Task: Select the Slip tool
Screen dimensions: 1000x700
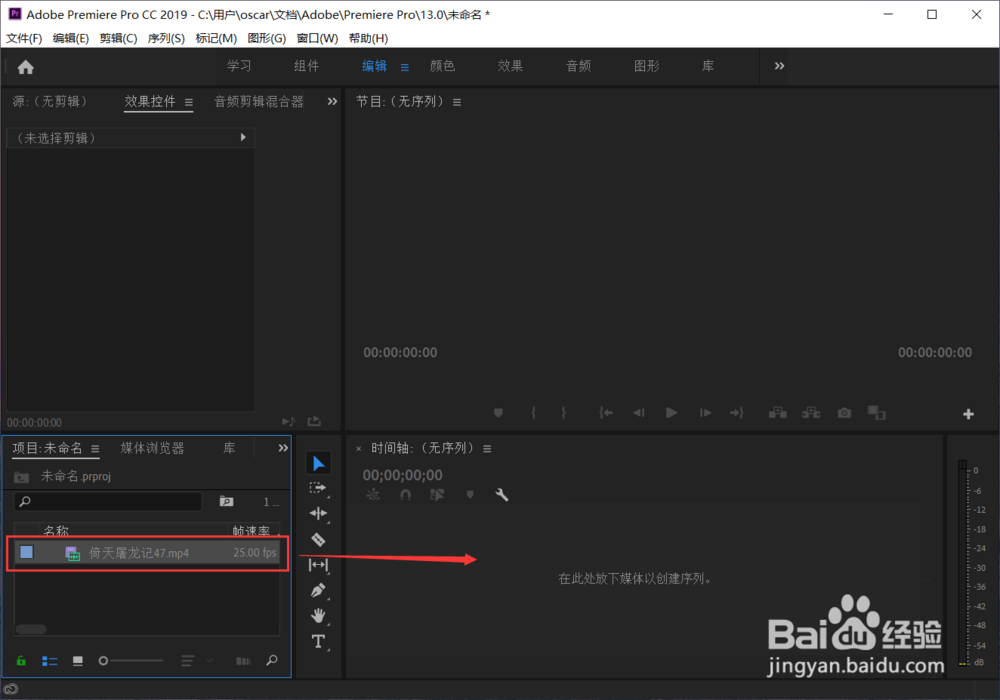Action: click(318, 565)
